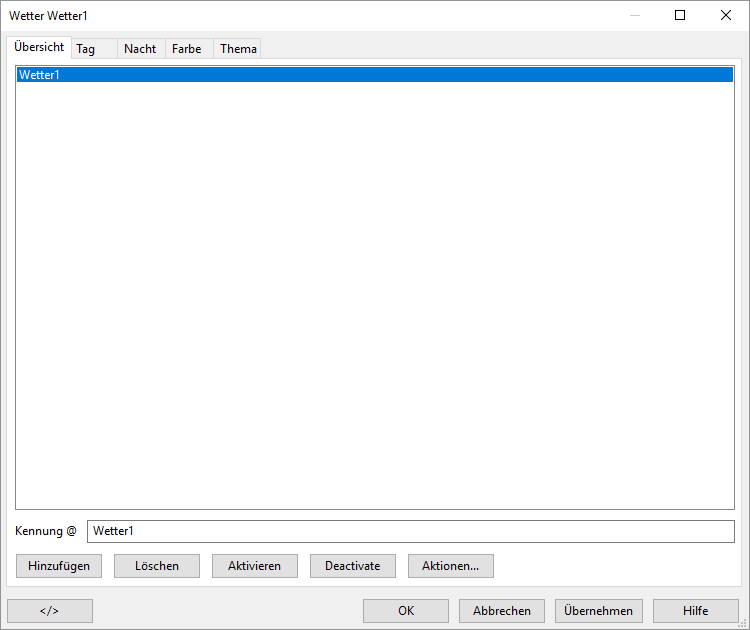Switch to the Farbe tab
This screenshot has width=750, height=630.
187,49
